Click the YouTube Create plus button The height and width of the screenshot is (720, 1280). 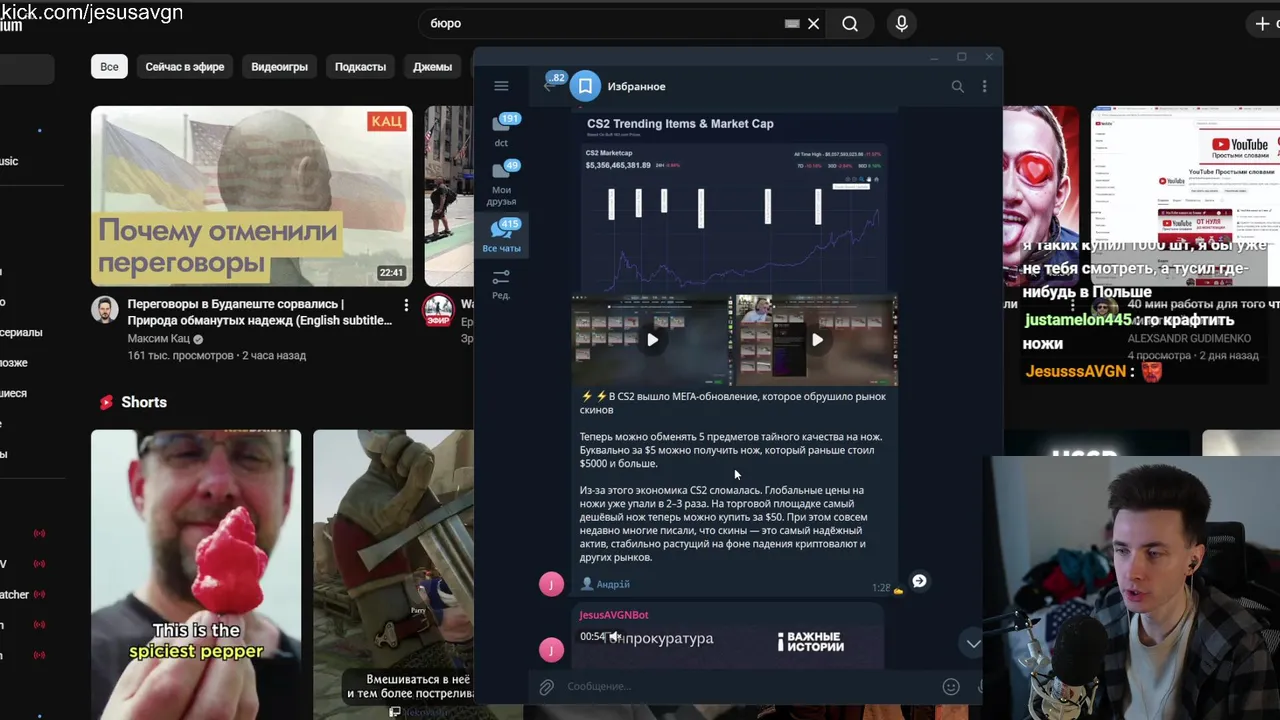(x=1263, y=24)
